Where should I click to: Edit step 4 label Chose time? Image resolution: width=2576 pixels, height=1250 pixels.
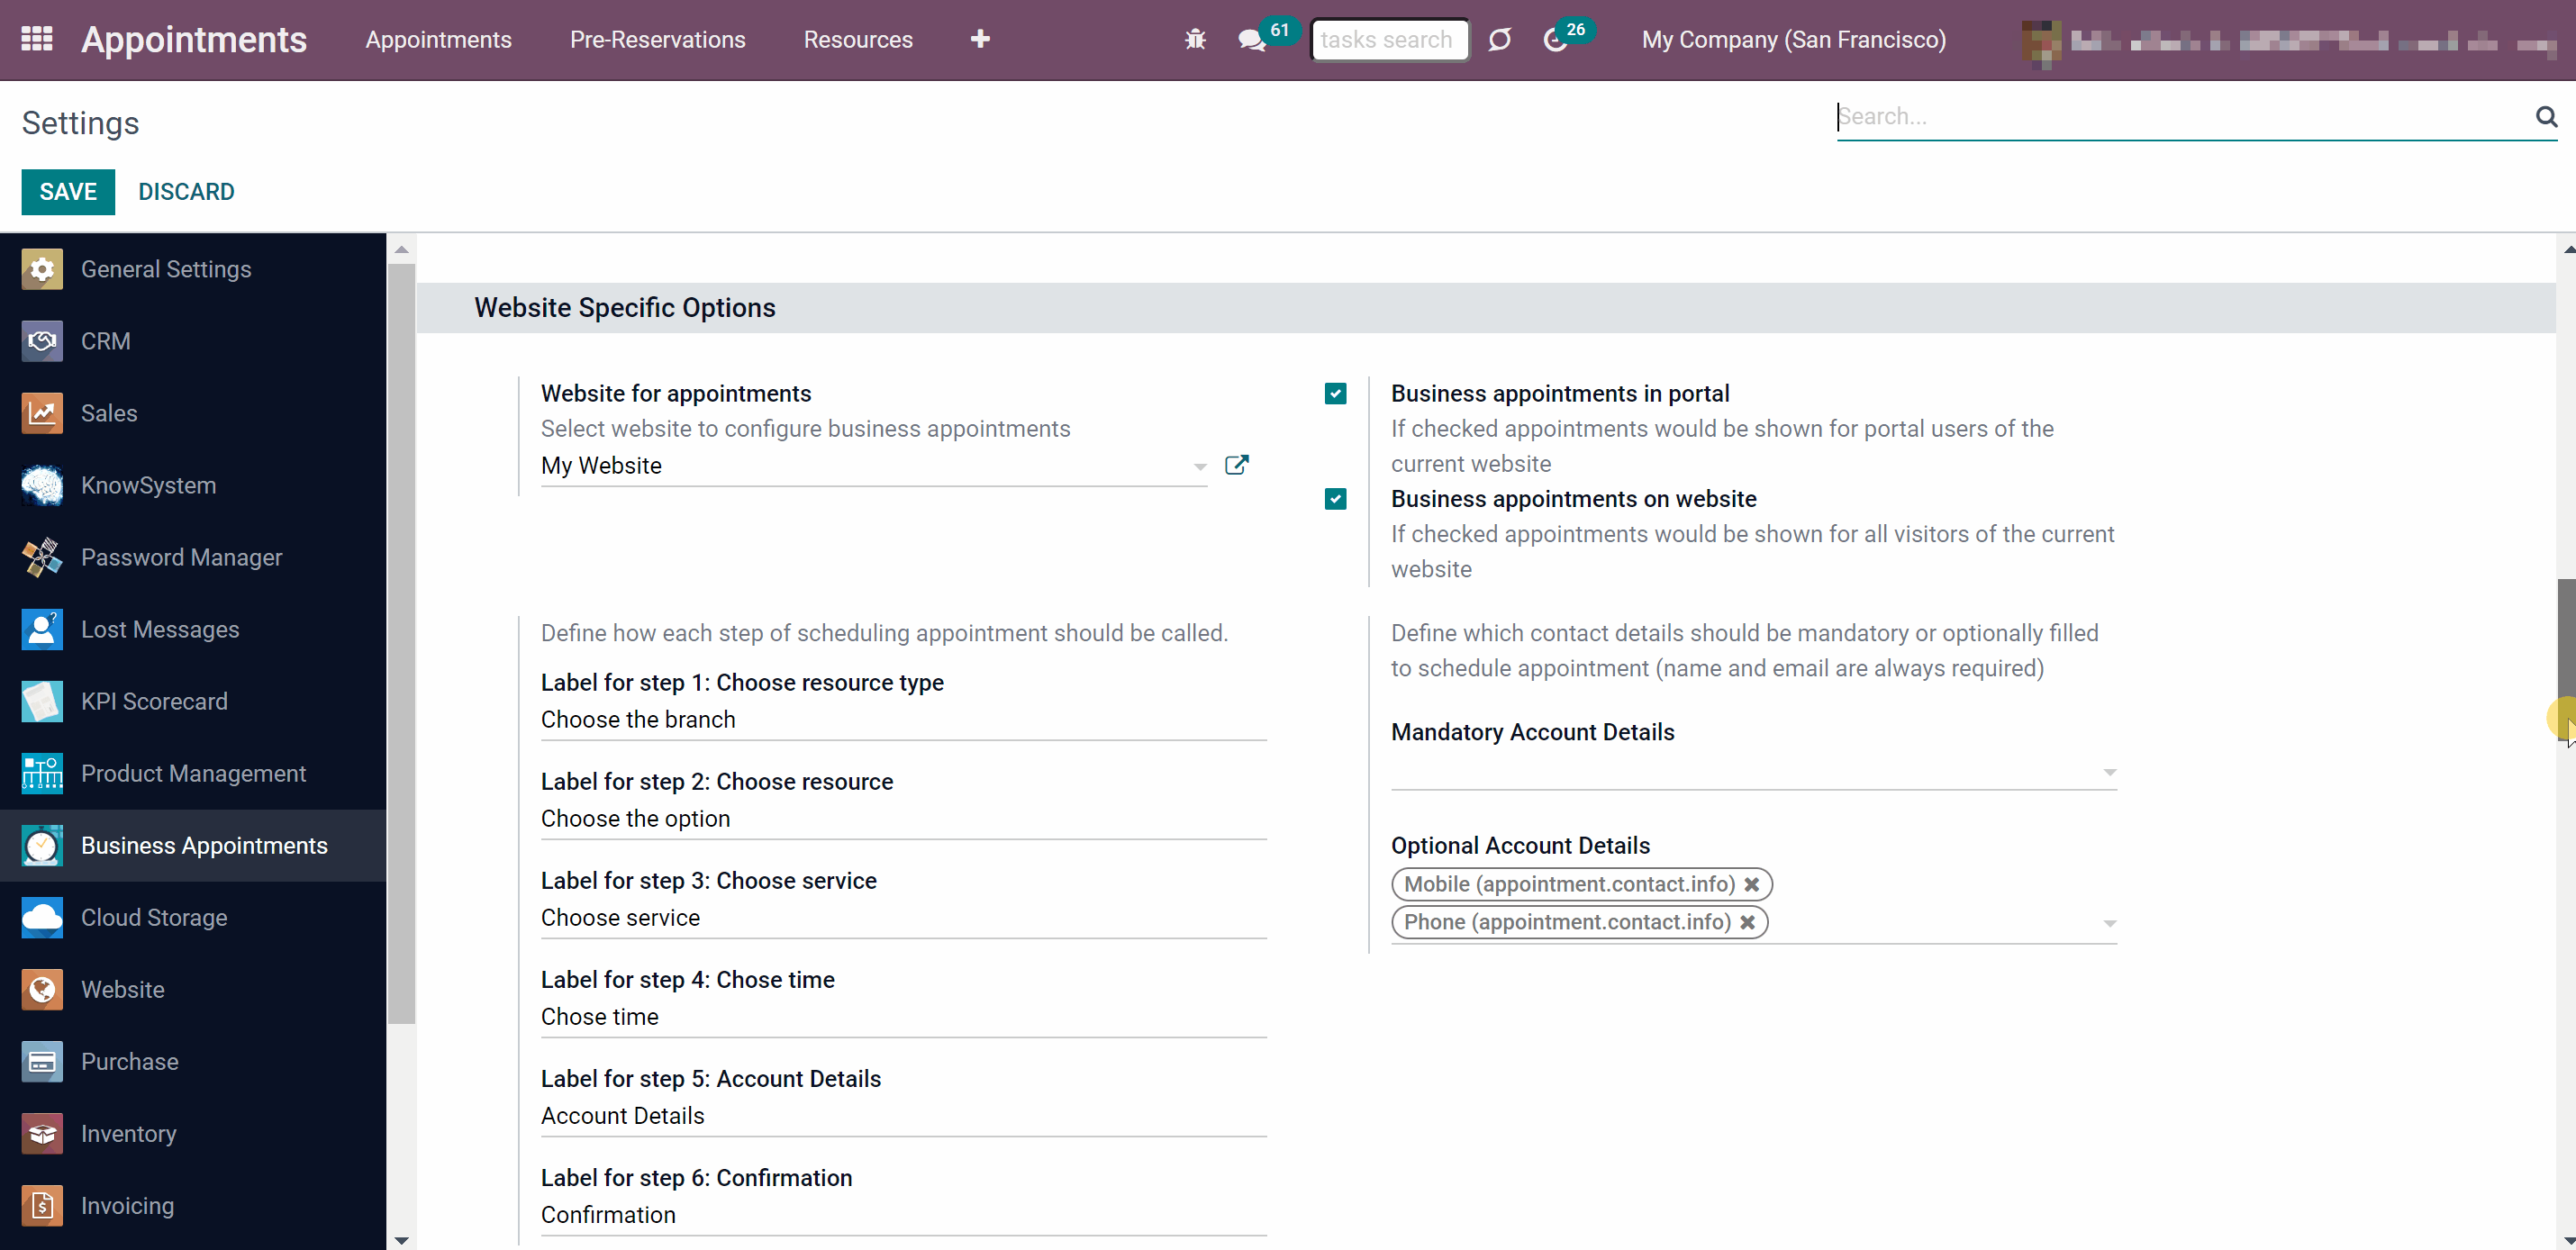tap(903, 1017)
